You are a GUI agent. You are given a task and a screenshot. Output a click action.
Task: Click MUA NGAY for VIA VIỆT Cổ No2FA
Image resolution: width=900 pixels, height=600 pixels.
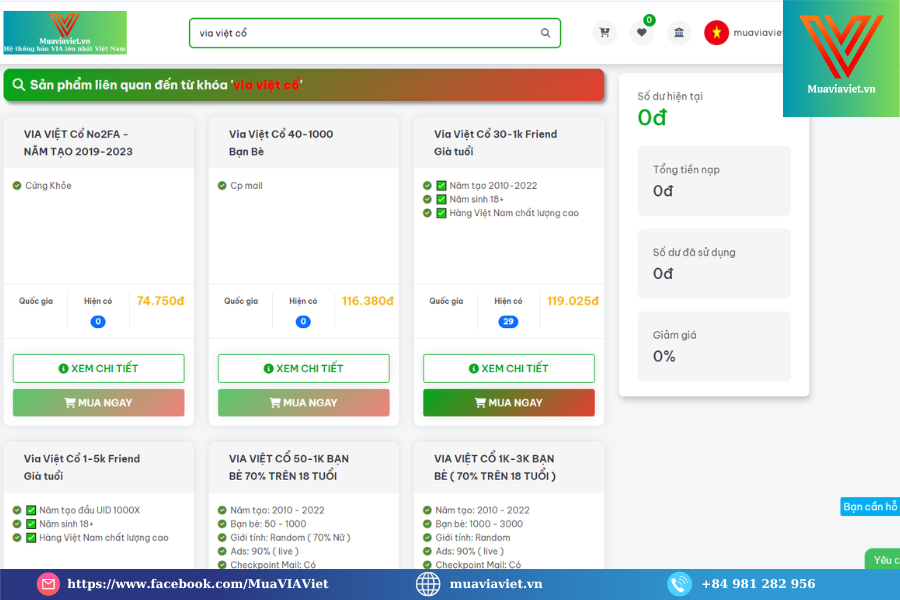(x=99, y=402)
